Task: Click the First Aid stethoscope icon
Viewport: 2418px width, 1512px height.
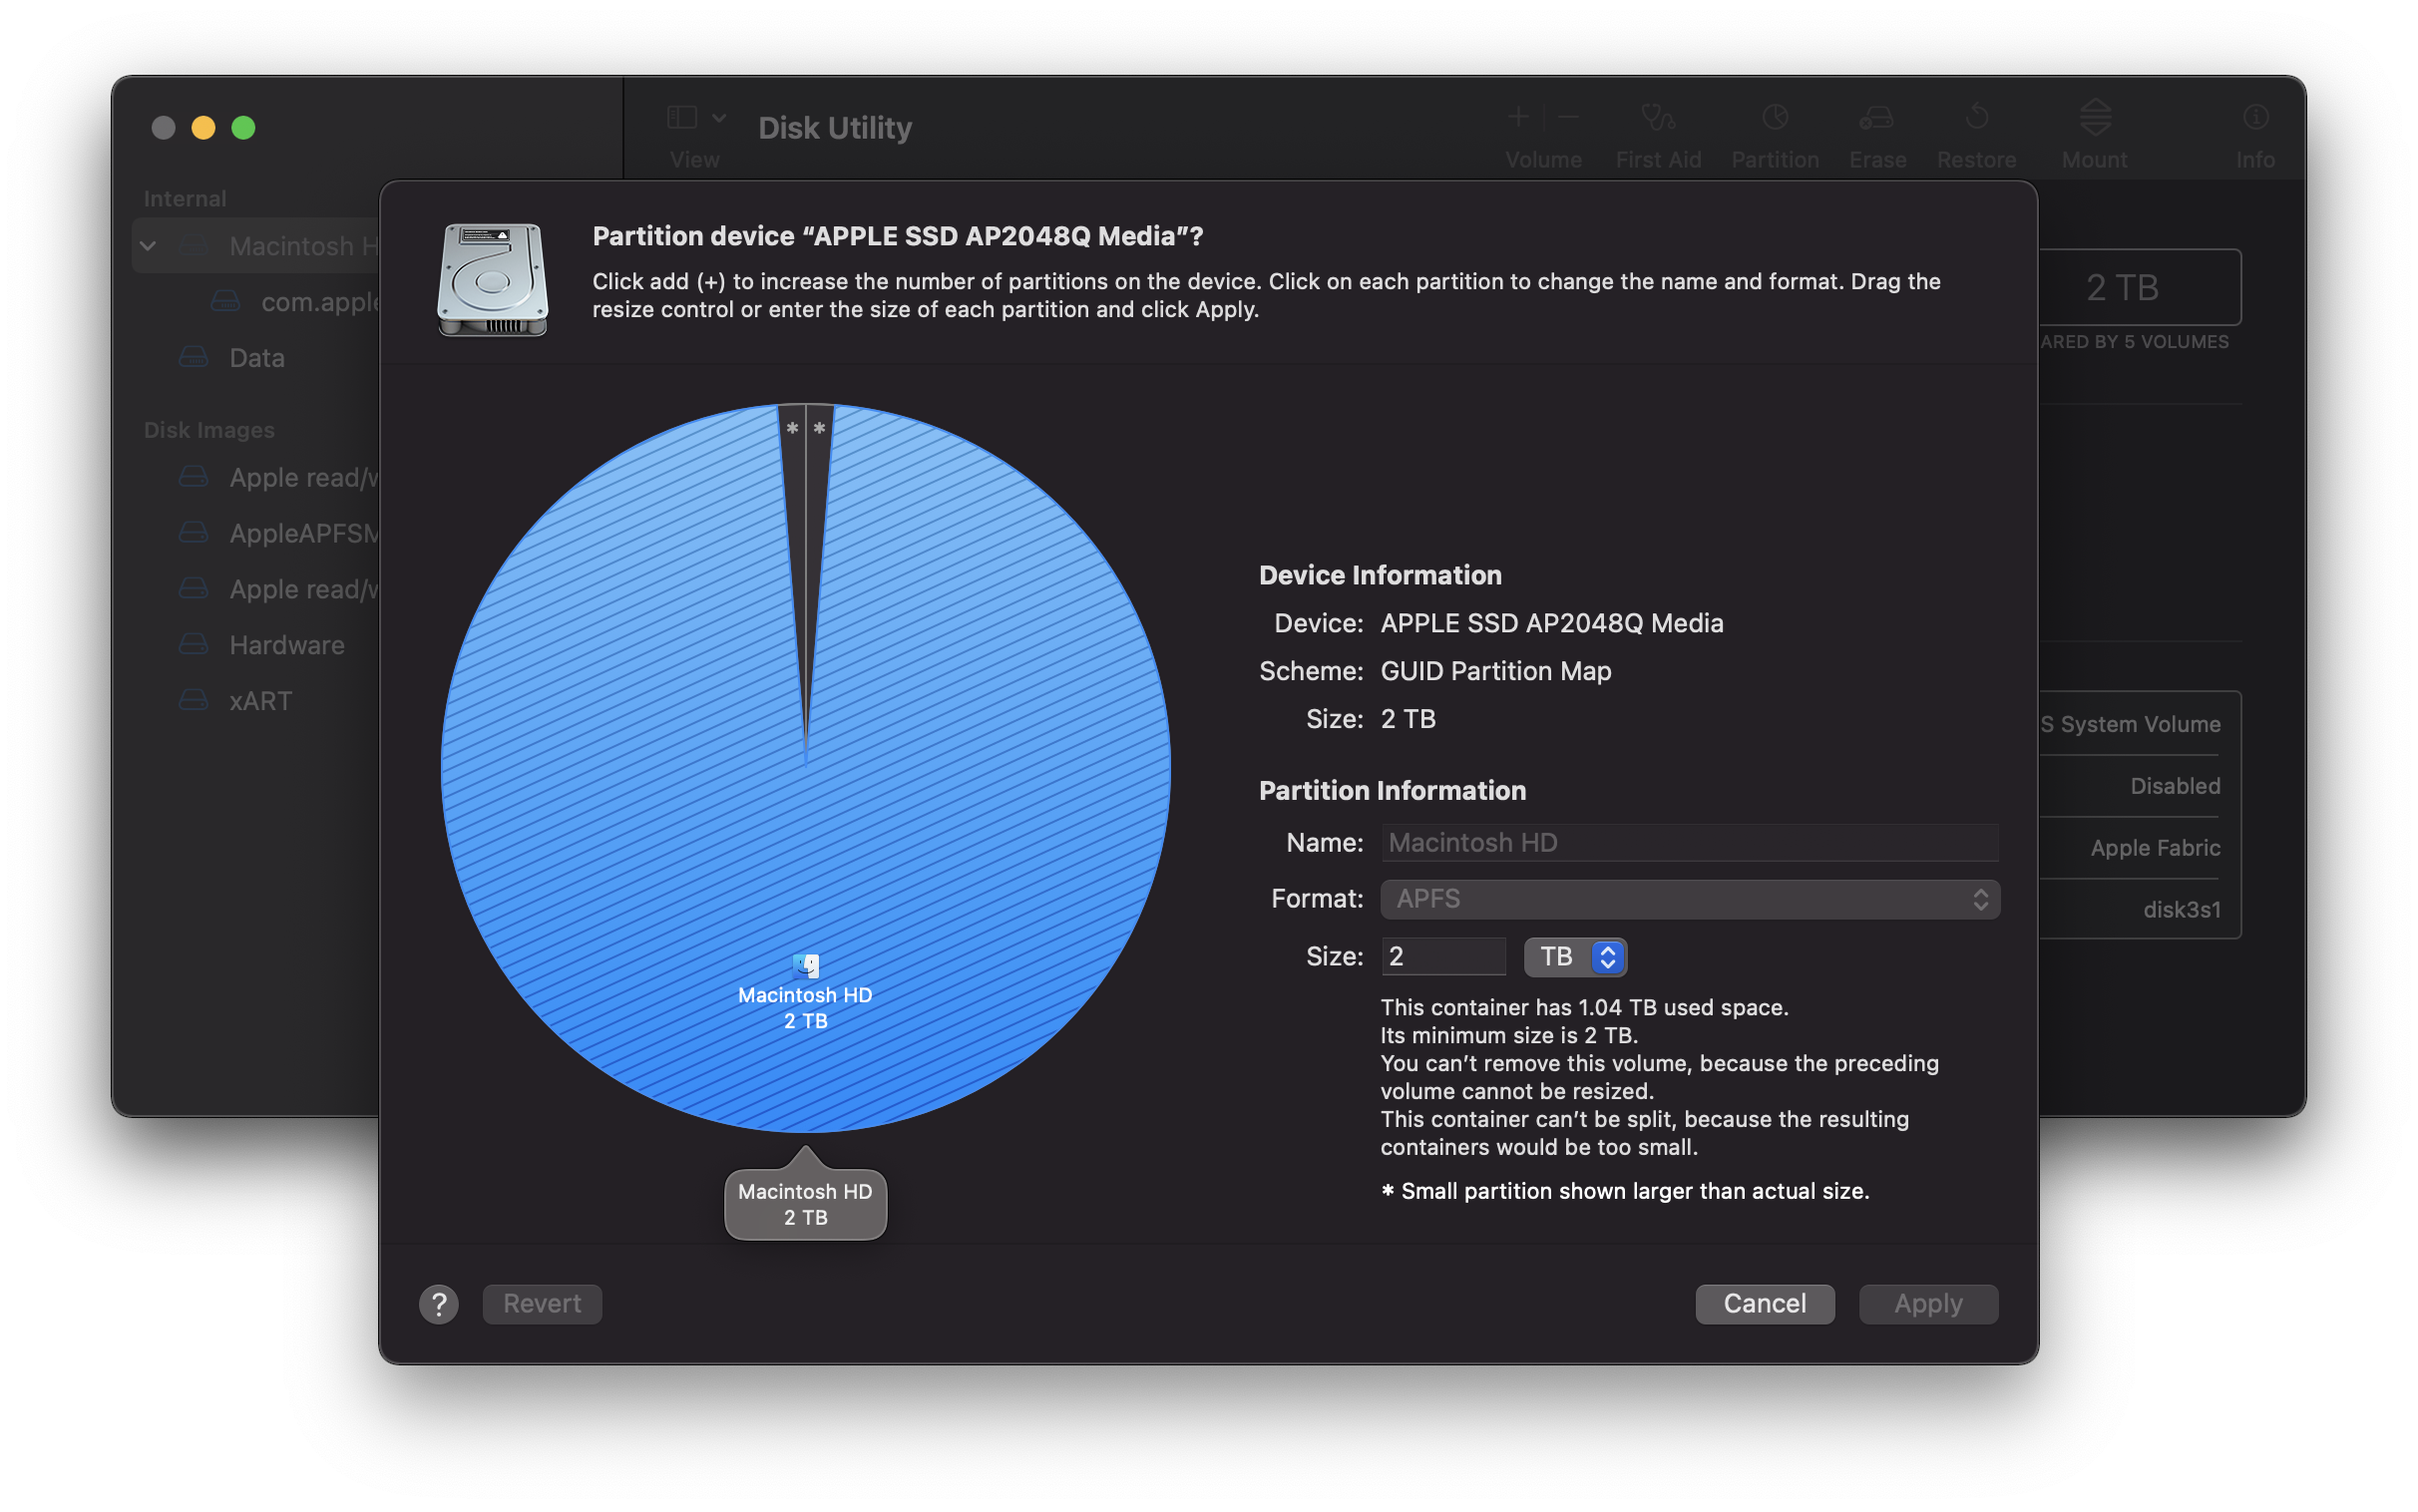Action: pyautogui.click(x=1658, y=118)
